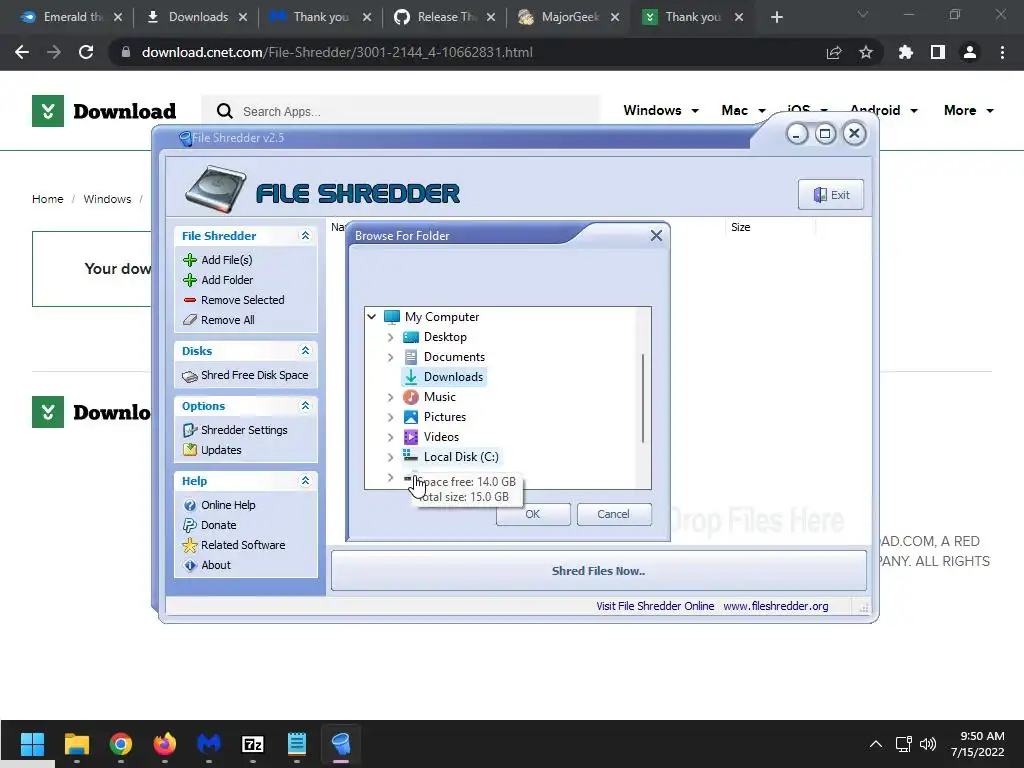Bookmark this page with the star icon
Image resolution: width=1024 pixels, height=768 pixels.
tap(866, 52)
